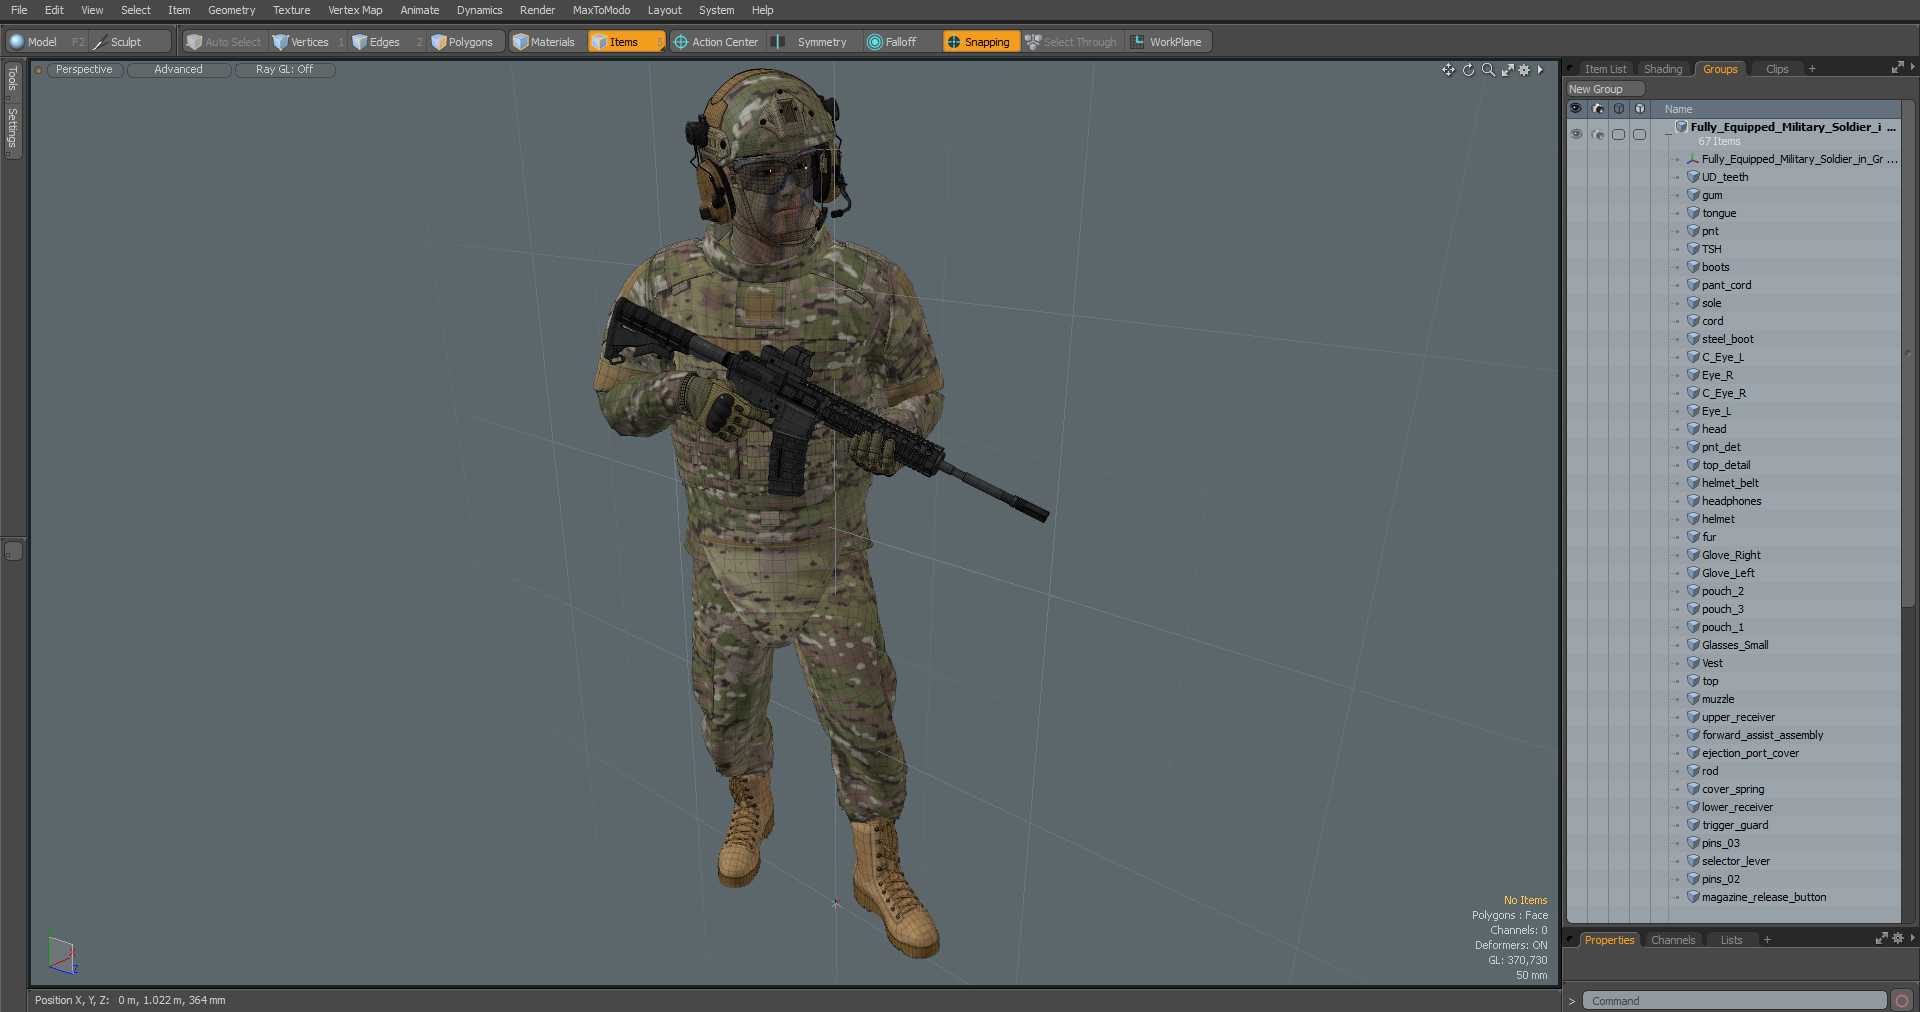Click the rotate viewport icon

pyautogui.click(x=1468, y=70)
